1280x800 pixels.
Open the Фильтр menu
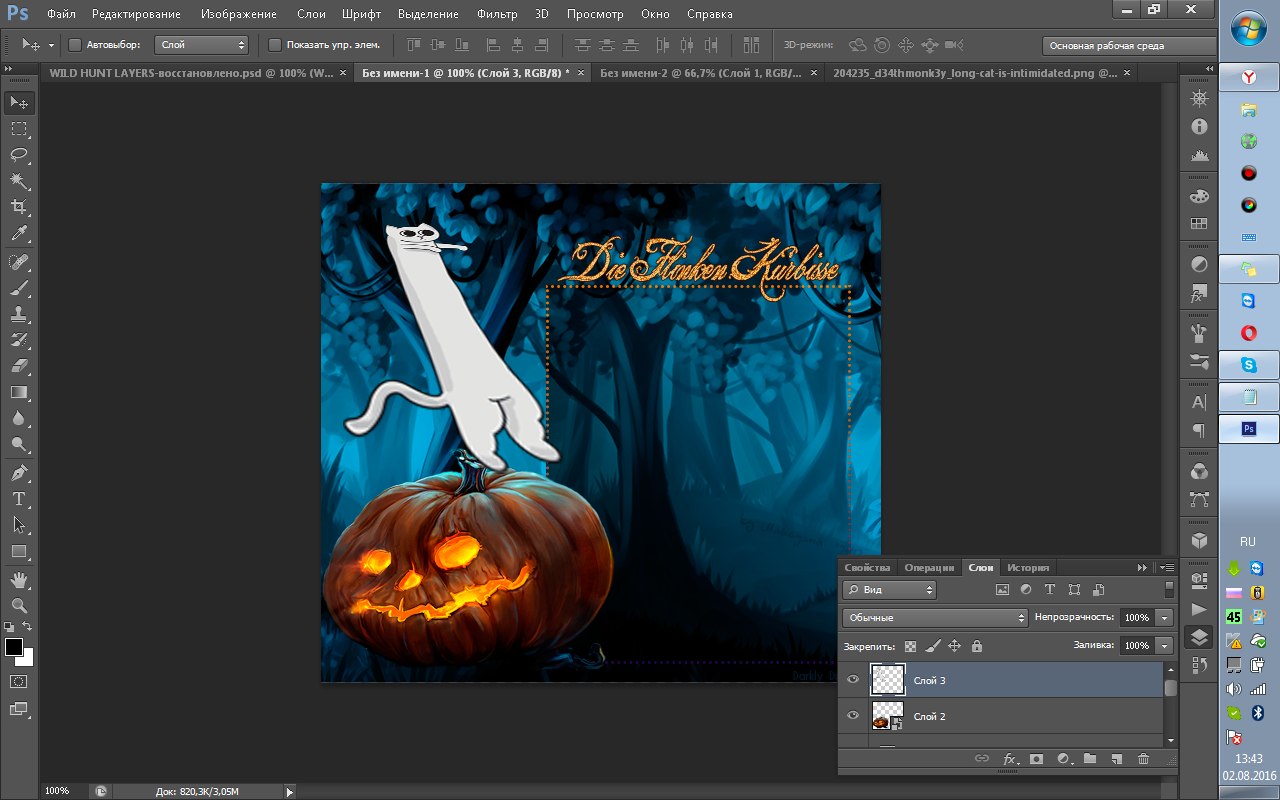(x=497, y=14)
